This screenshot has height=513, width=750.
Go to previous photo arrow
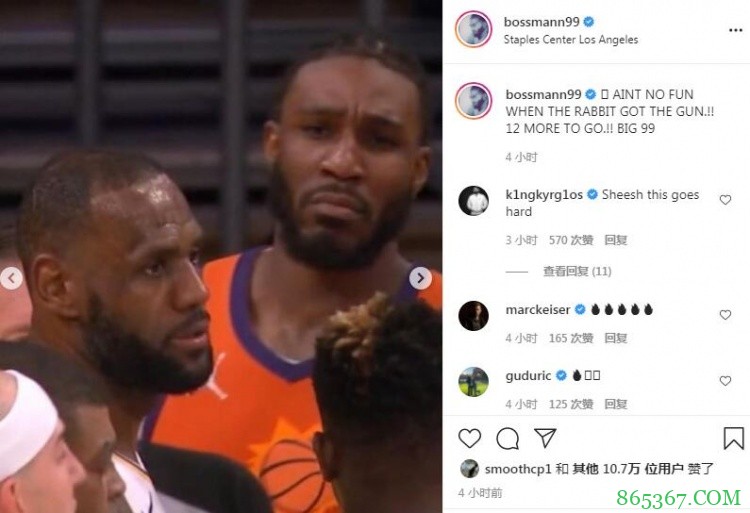click(11, 278)
